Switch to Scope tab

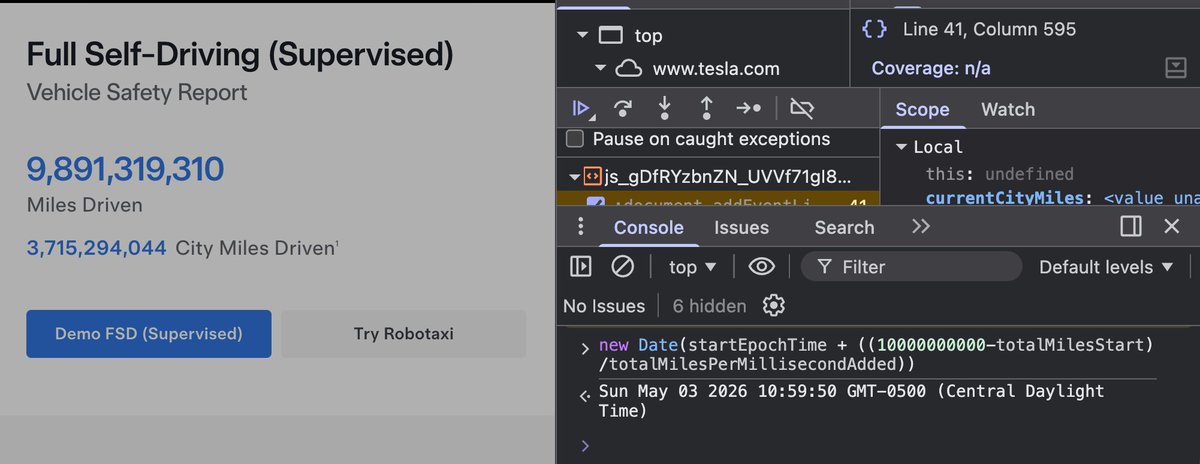(922, 109)
